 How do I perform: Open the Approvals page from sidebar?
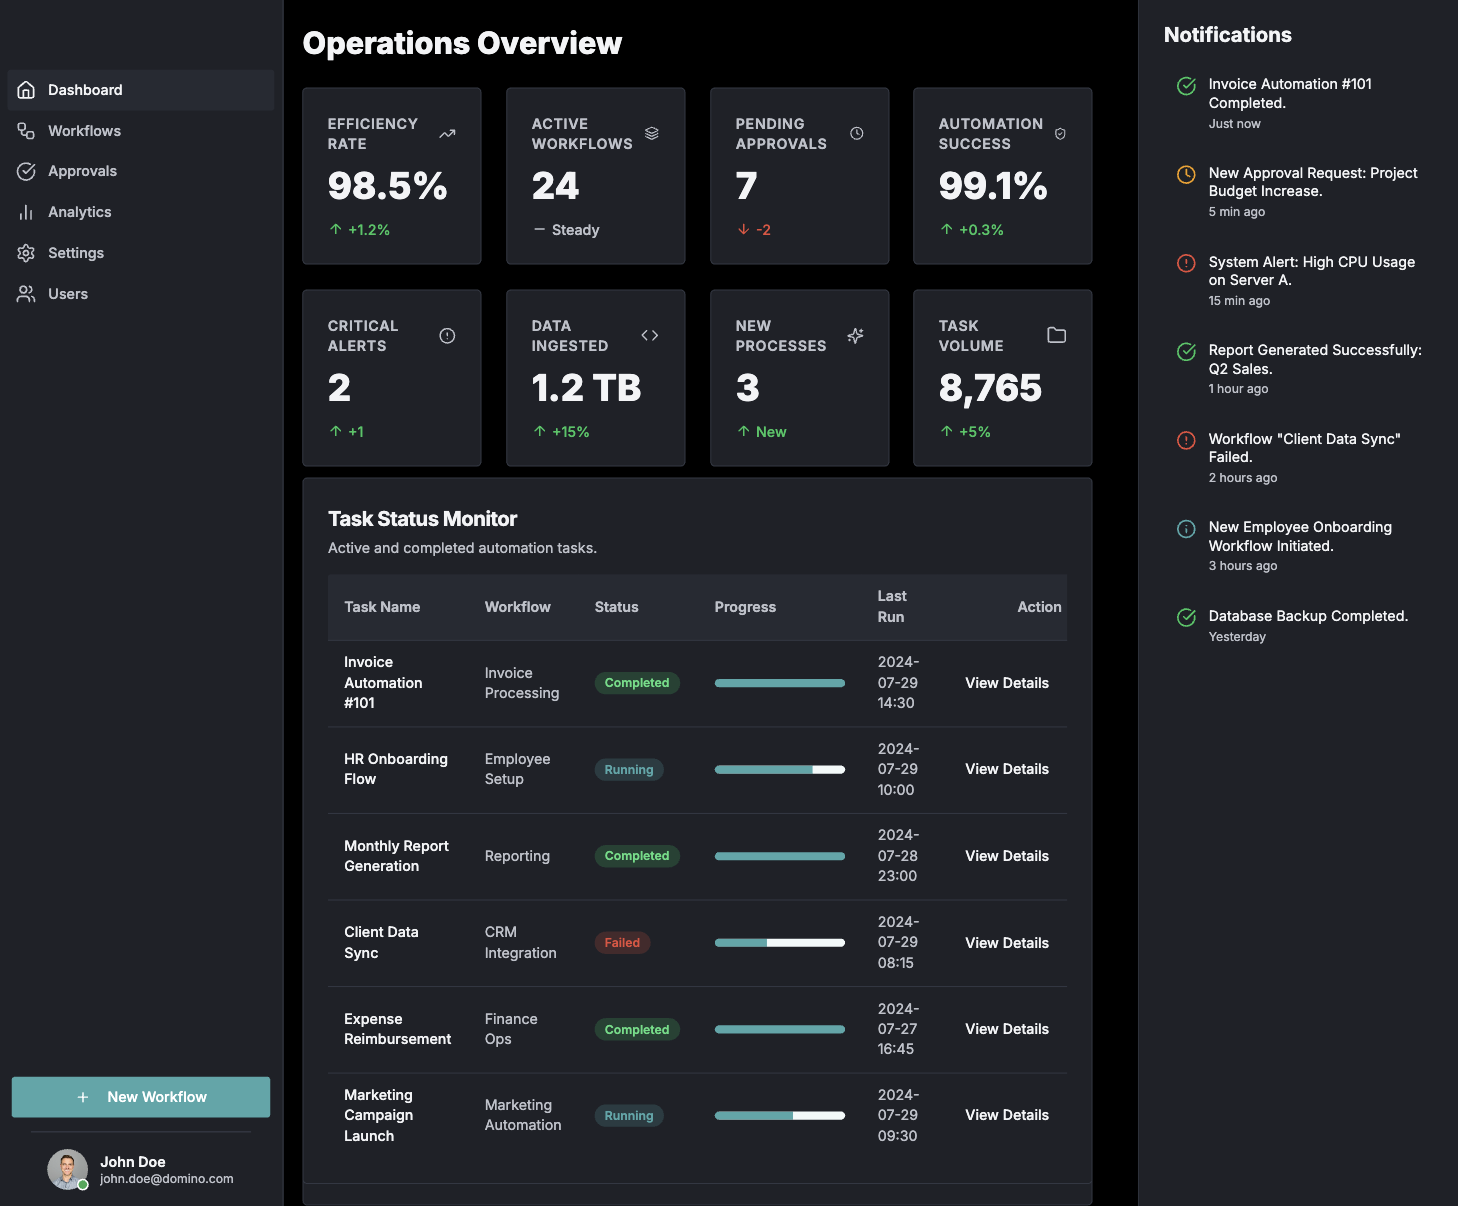pos(82,171)
